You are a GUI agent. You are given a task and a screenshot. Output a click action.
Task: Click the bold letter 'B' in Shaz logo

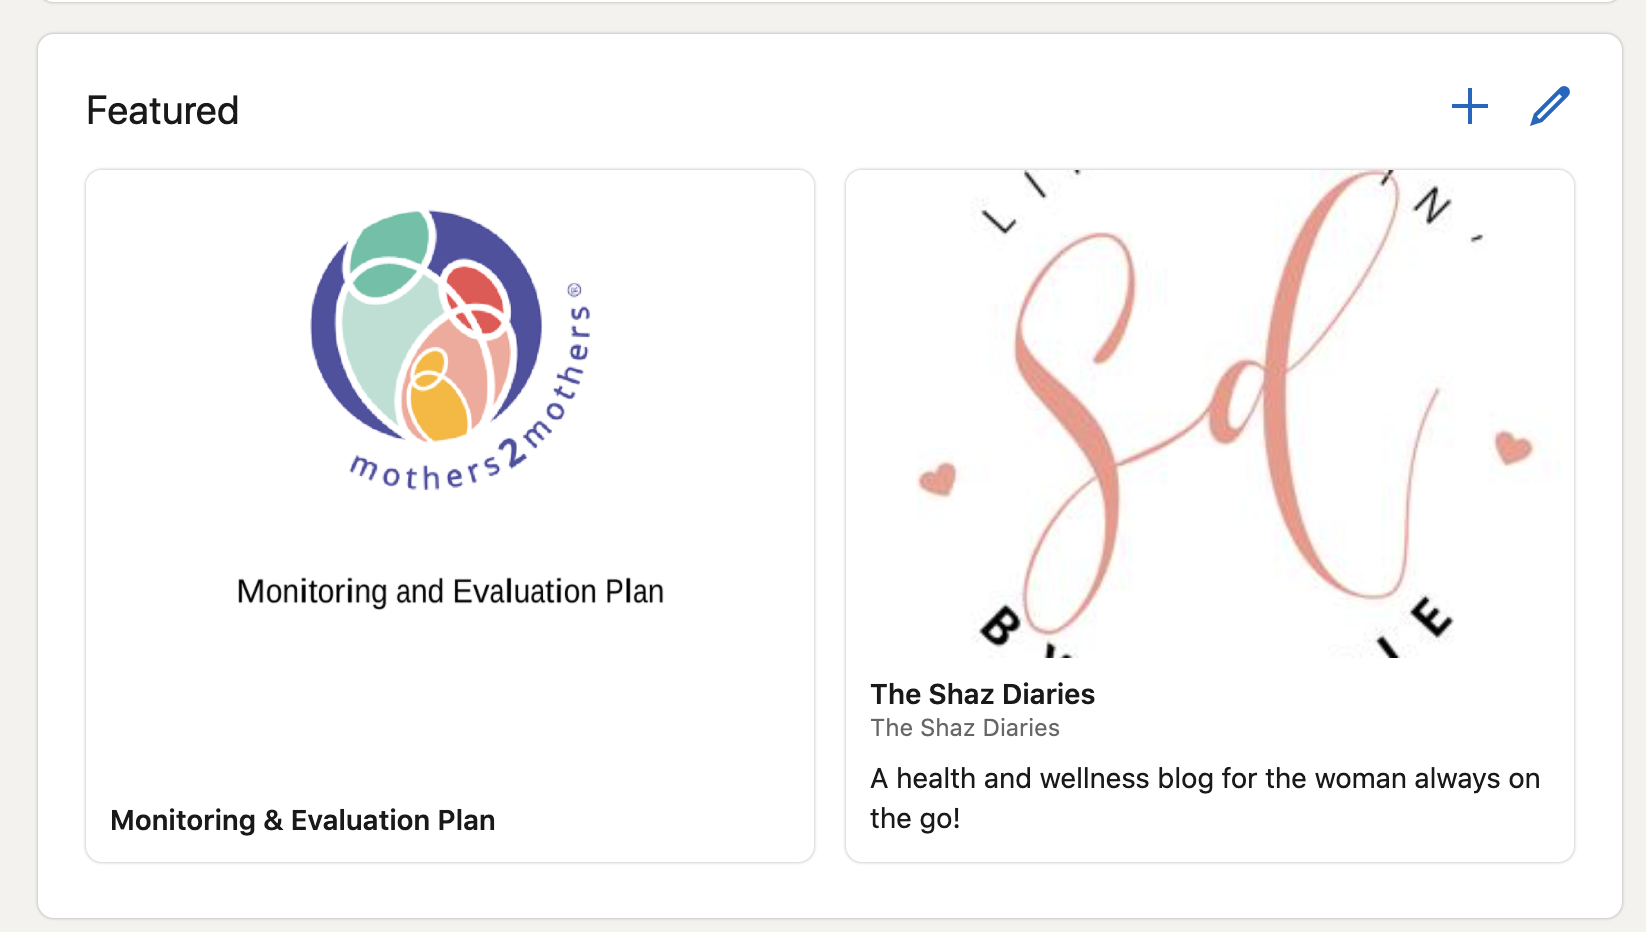[1000, 627]
